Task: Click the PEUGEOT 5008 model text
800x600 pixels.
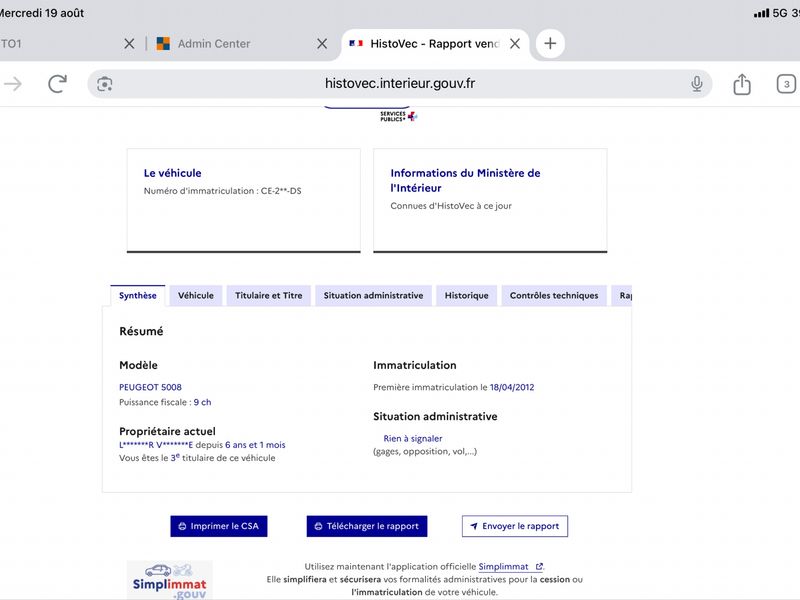Action: (151, 387)
